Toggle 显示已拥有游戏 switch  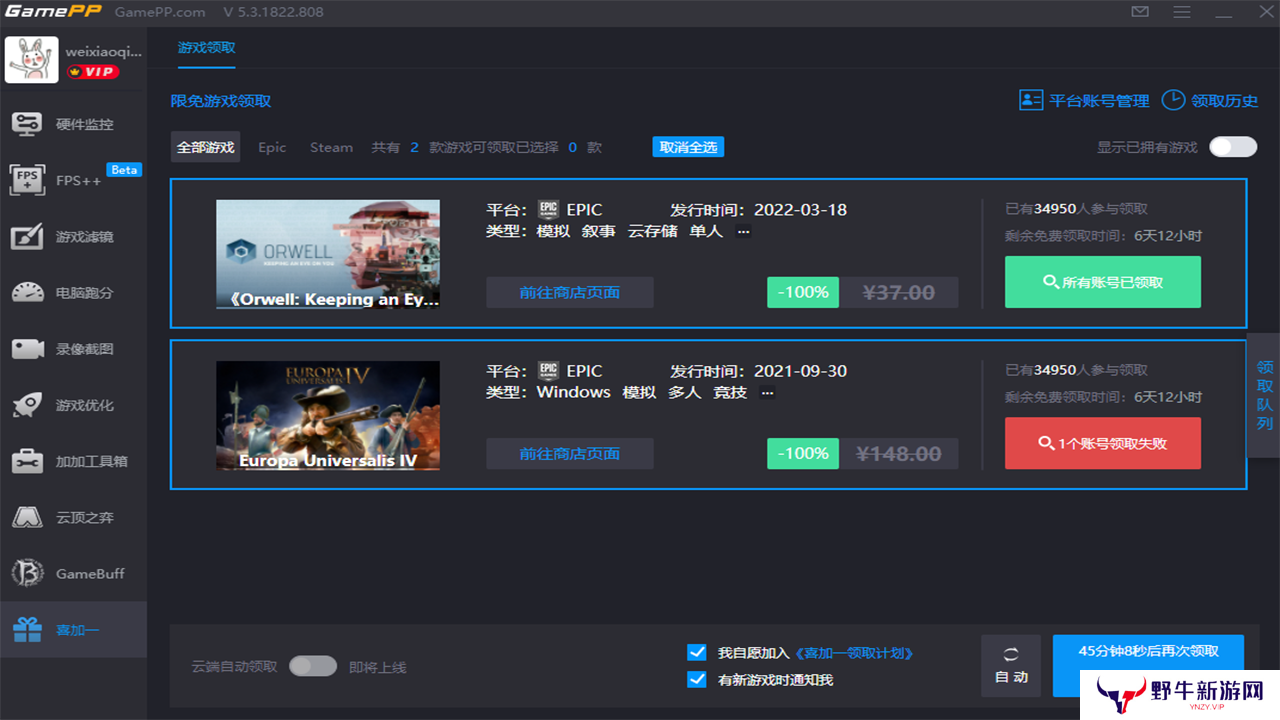pos(1233,147)
